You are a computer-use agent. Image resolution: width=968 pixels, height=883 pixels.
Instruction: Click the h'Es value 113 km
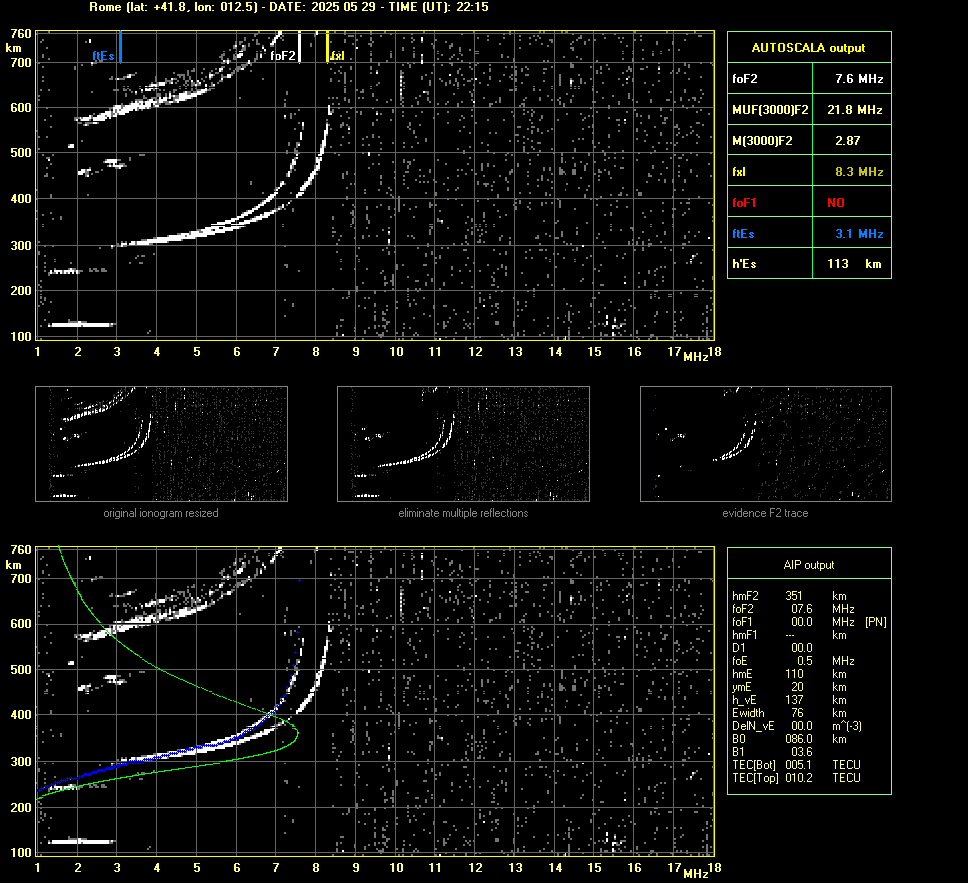854,264
